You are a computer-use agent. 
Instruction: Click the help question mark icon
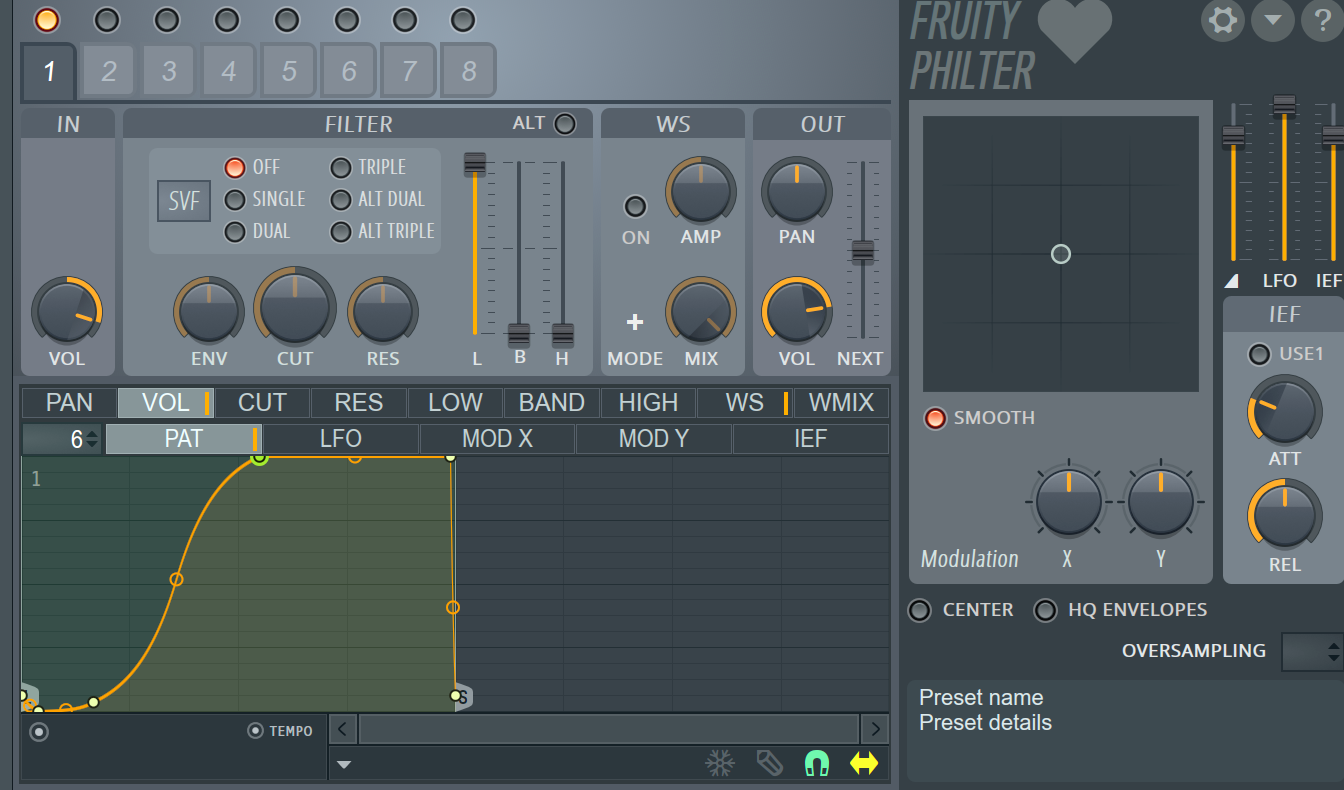(1322, 20)
